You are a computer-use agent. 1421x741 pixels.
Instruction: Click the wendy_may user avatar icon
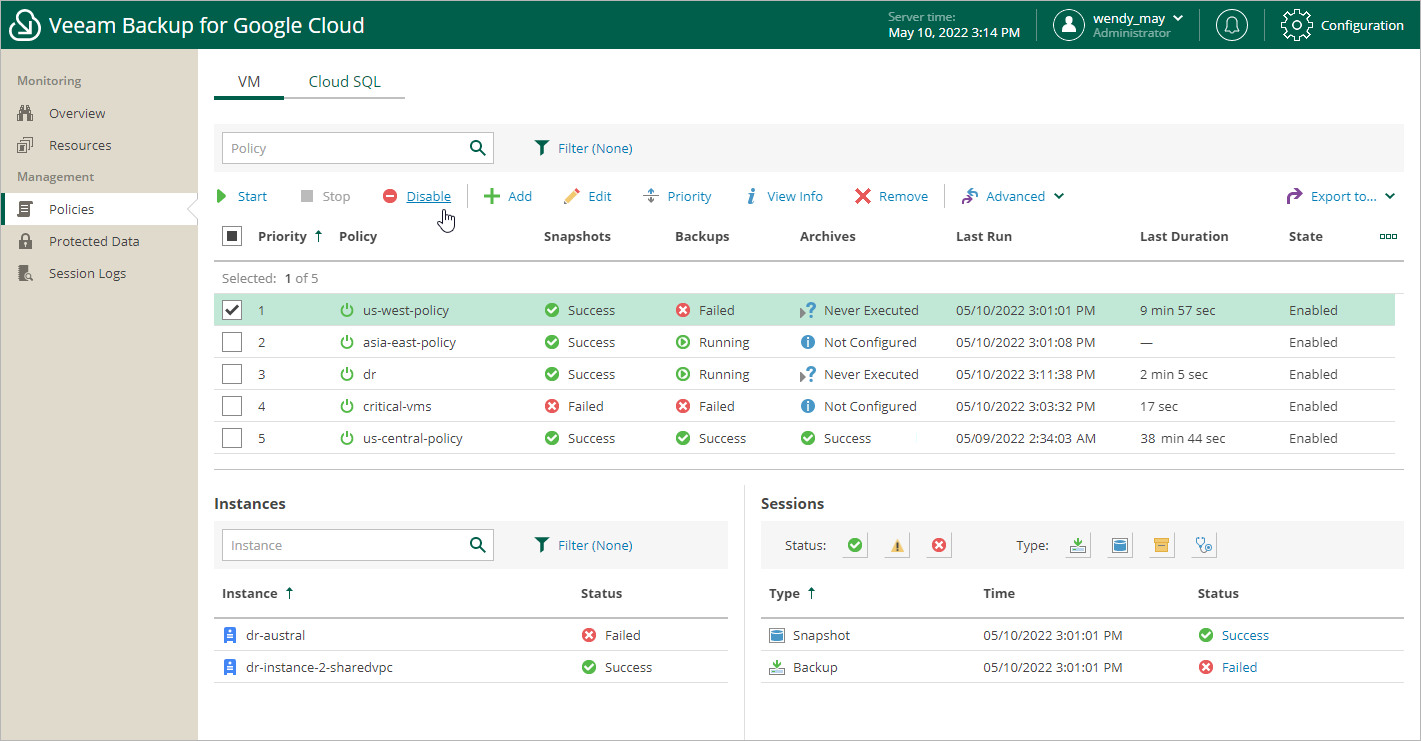1069,25
